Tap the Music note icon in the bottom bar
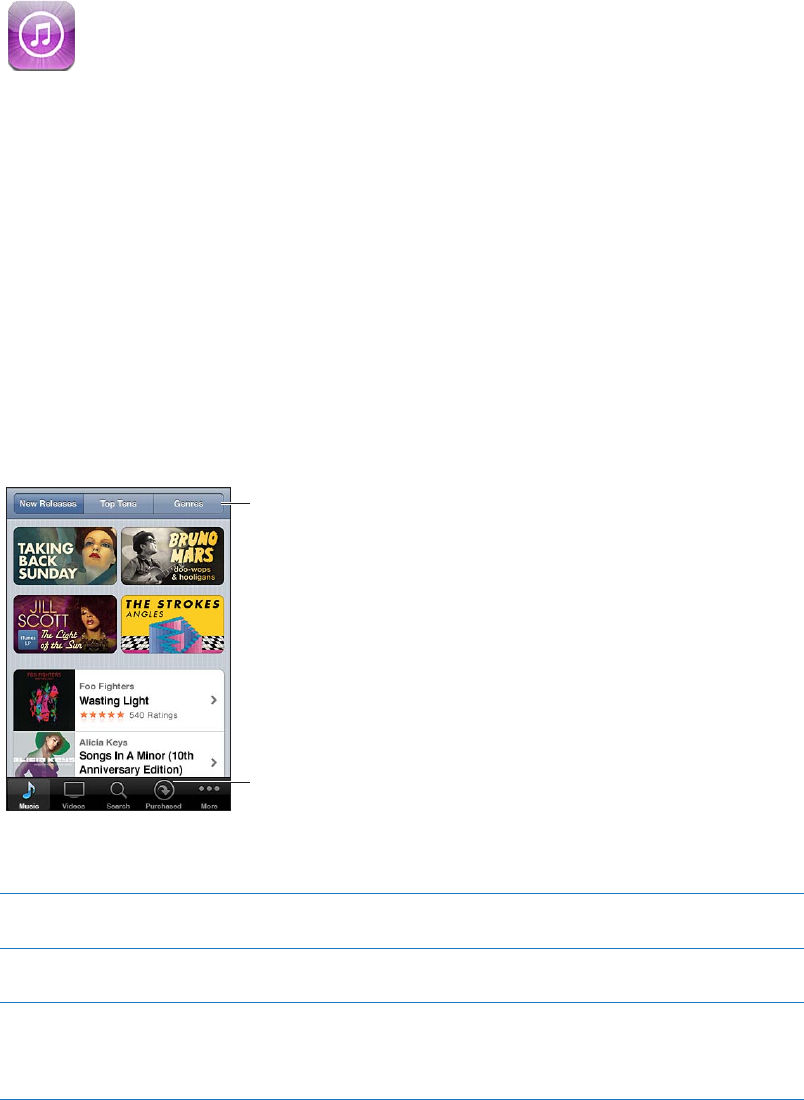 tap(29, 791)
